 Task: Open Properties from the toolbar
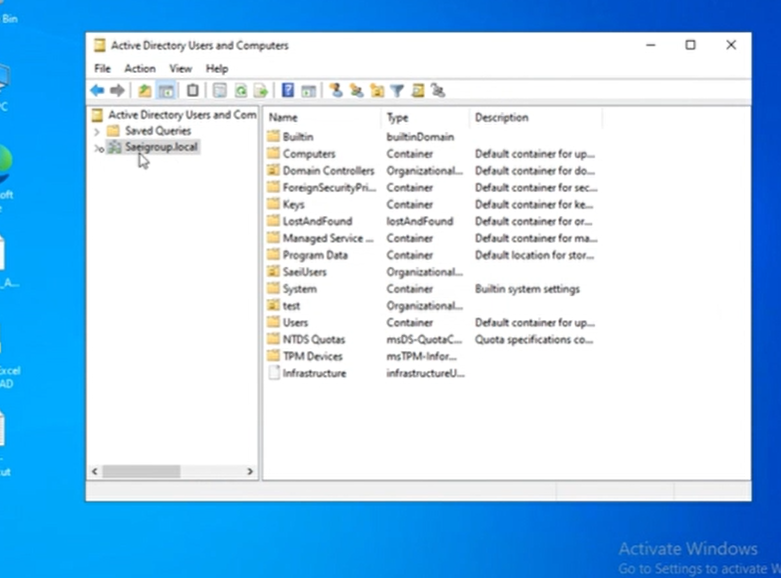[x=220, y=91]
